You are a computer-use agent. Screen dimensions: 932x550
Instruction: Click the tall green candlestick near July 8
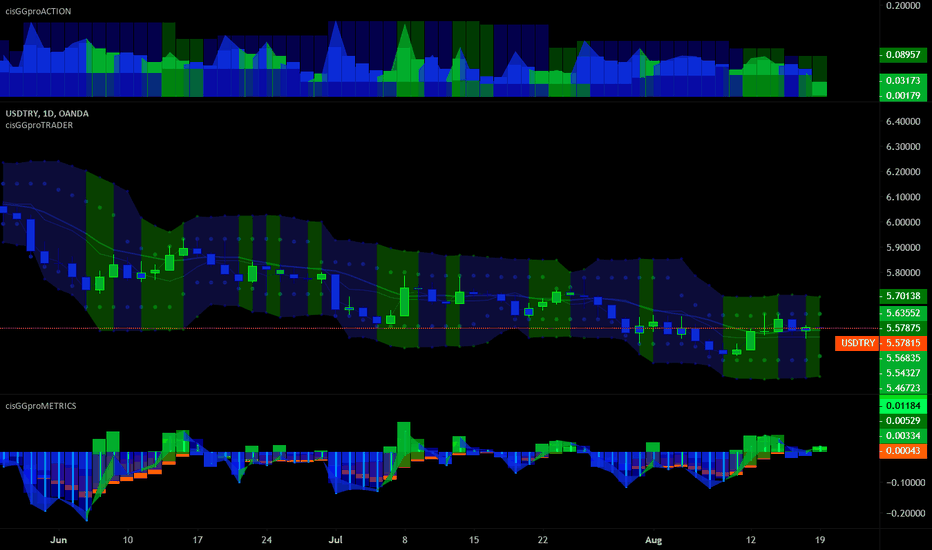405,301
